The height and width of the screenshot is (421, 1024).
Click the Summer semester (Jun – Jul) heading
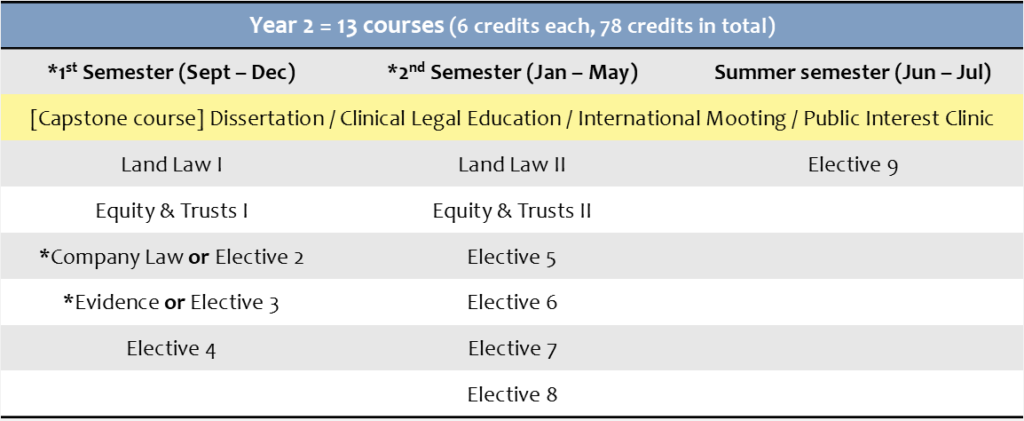(852, 72)
